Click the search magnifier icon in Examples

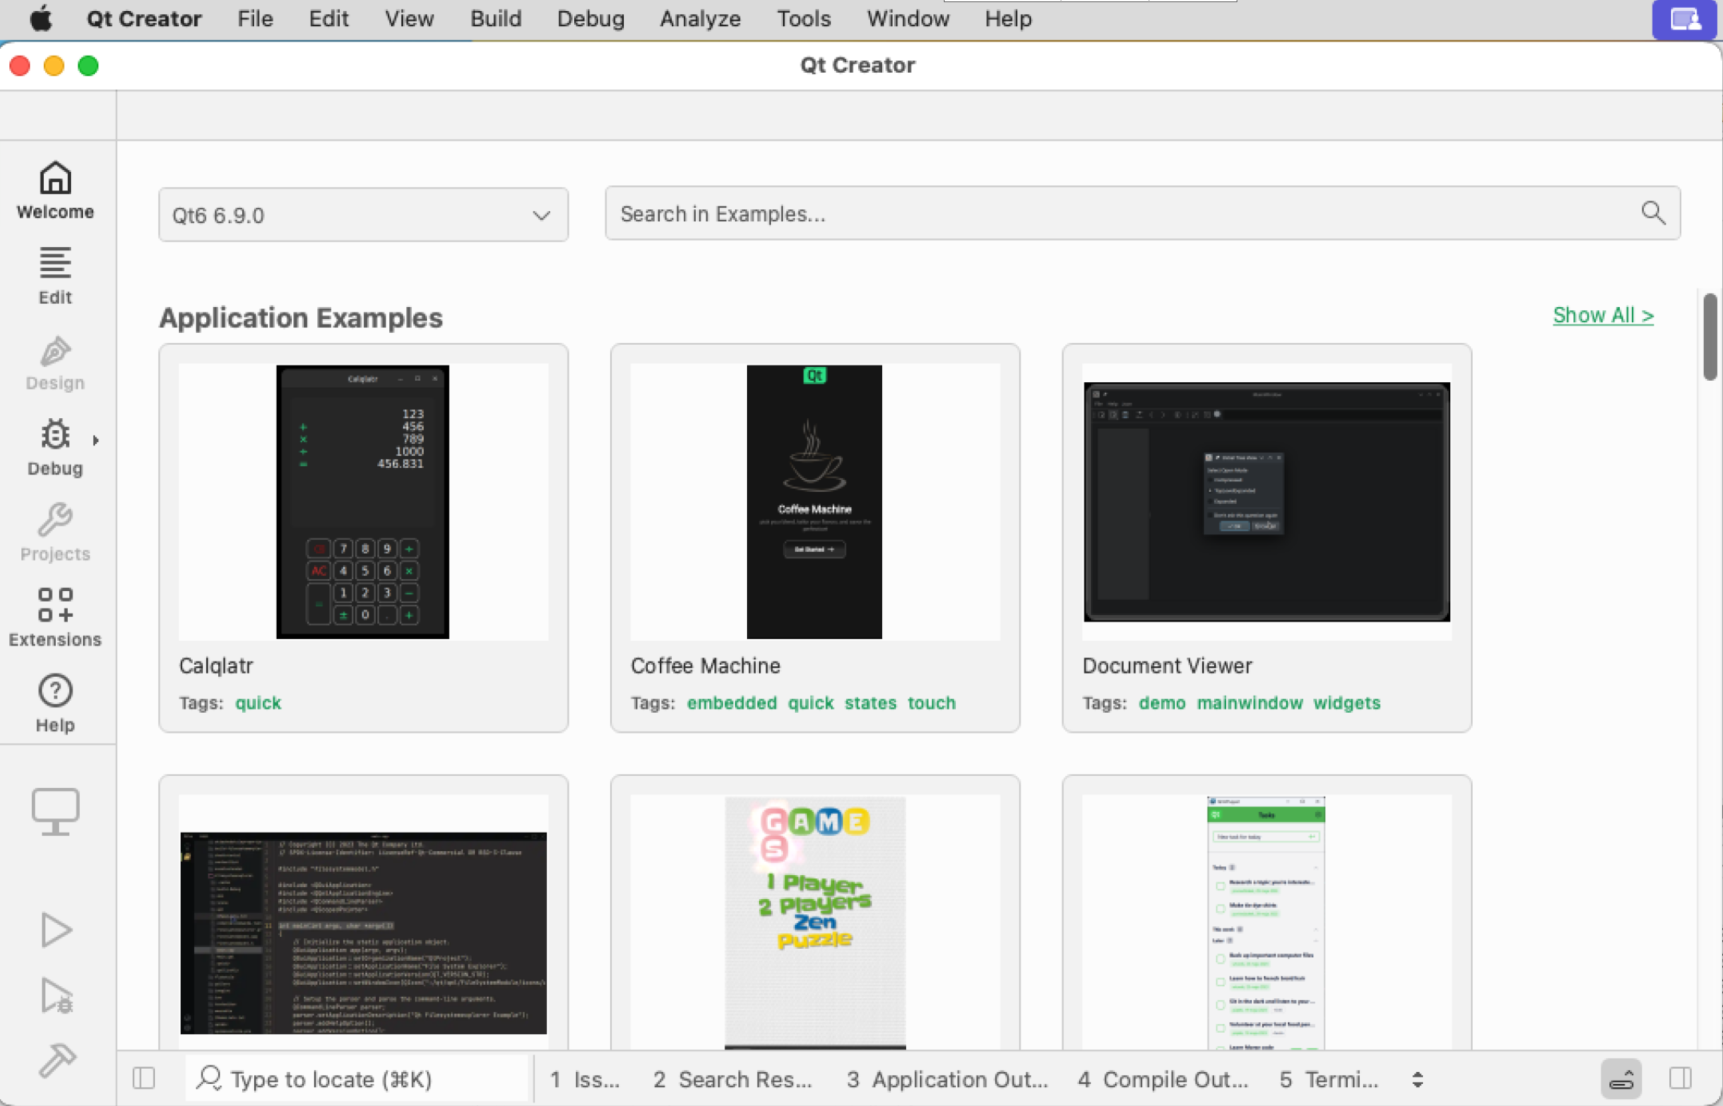coord(1653,212)
